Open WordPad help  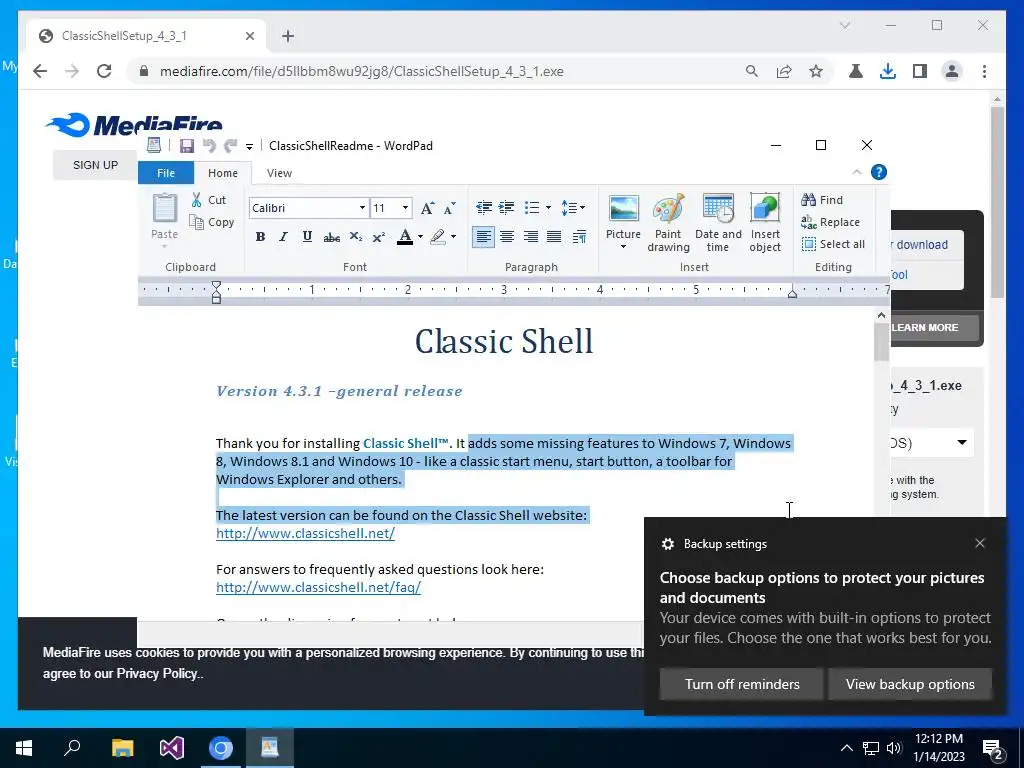coord(879,172)
